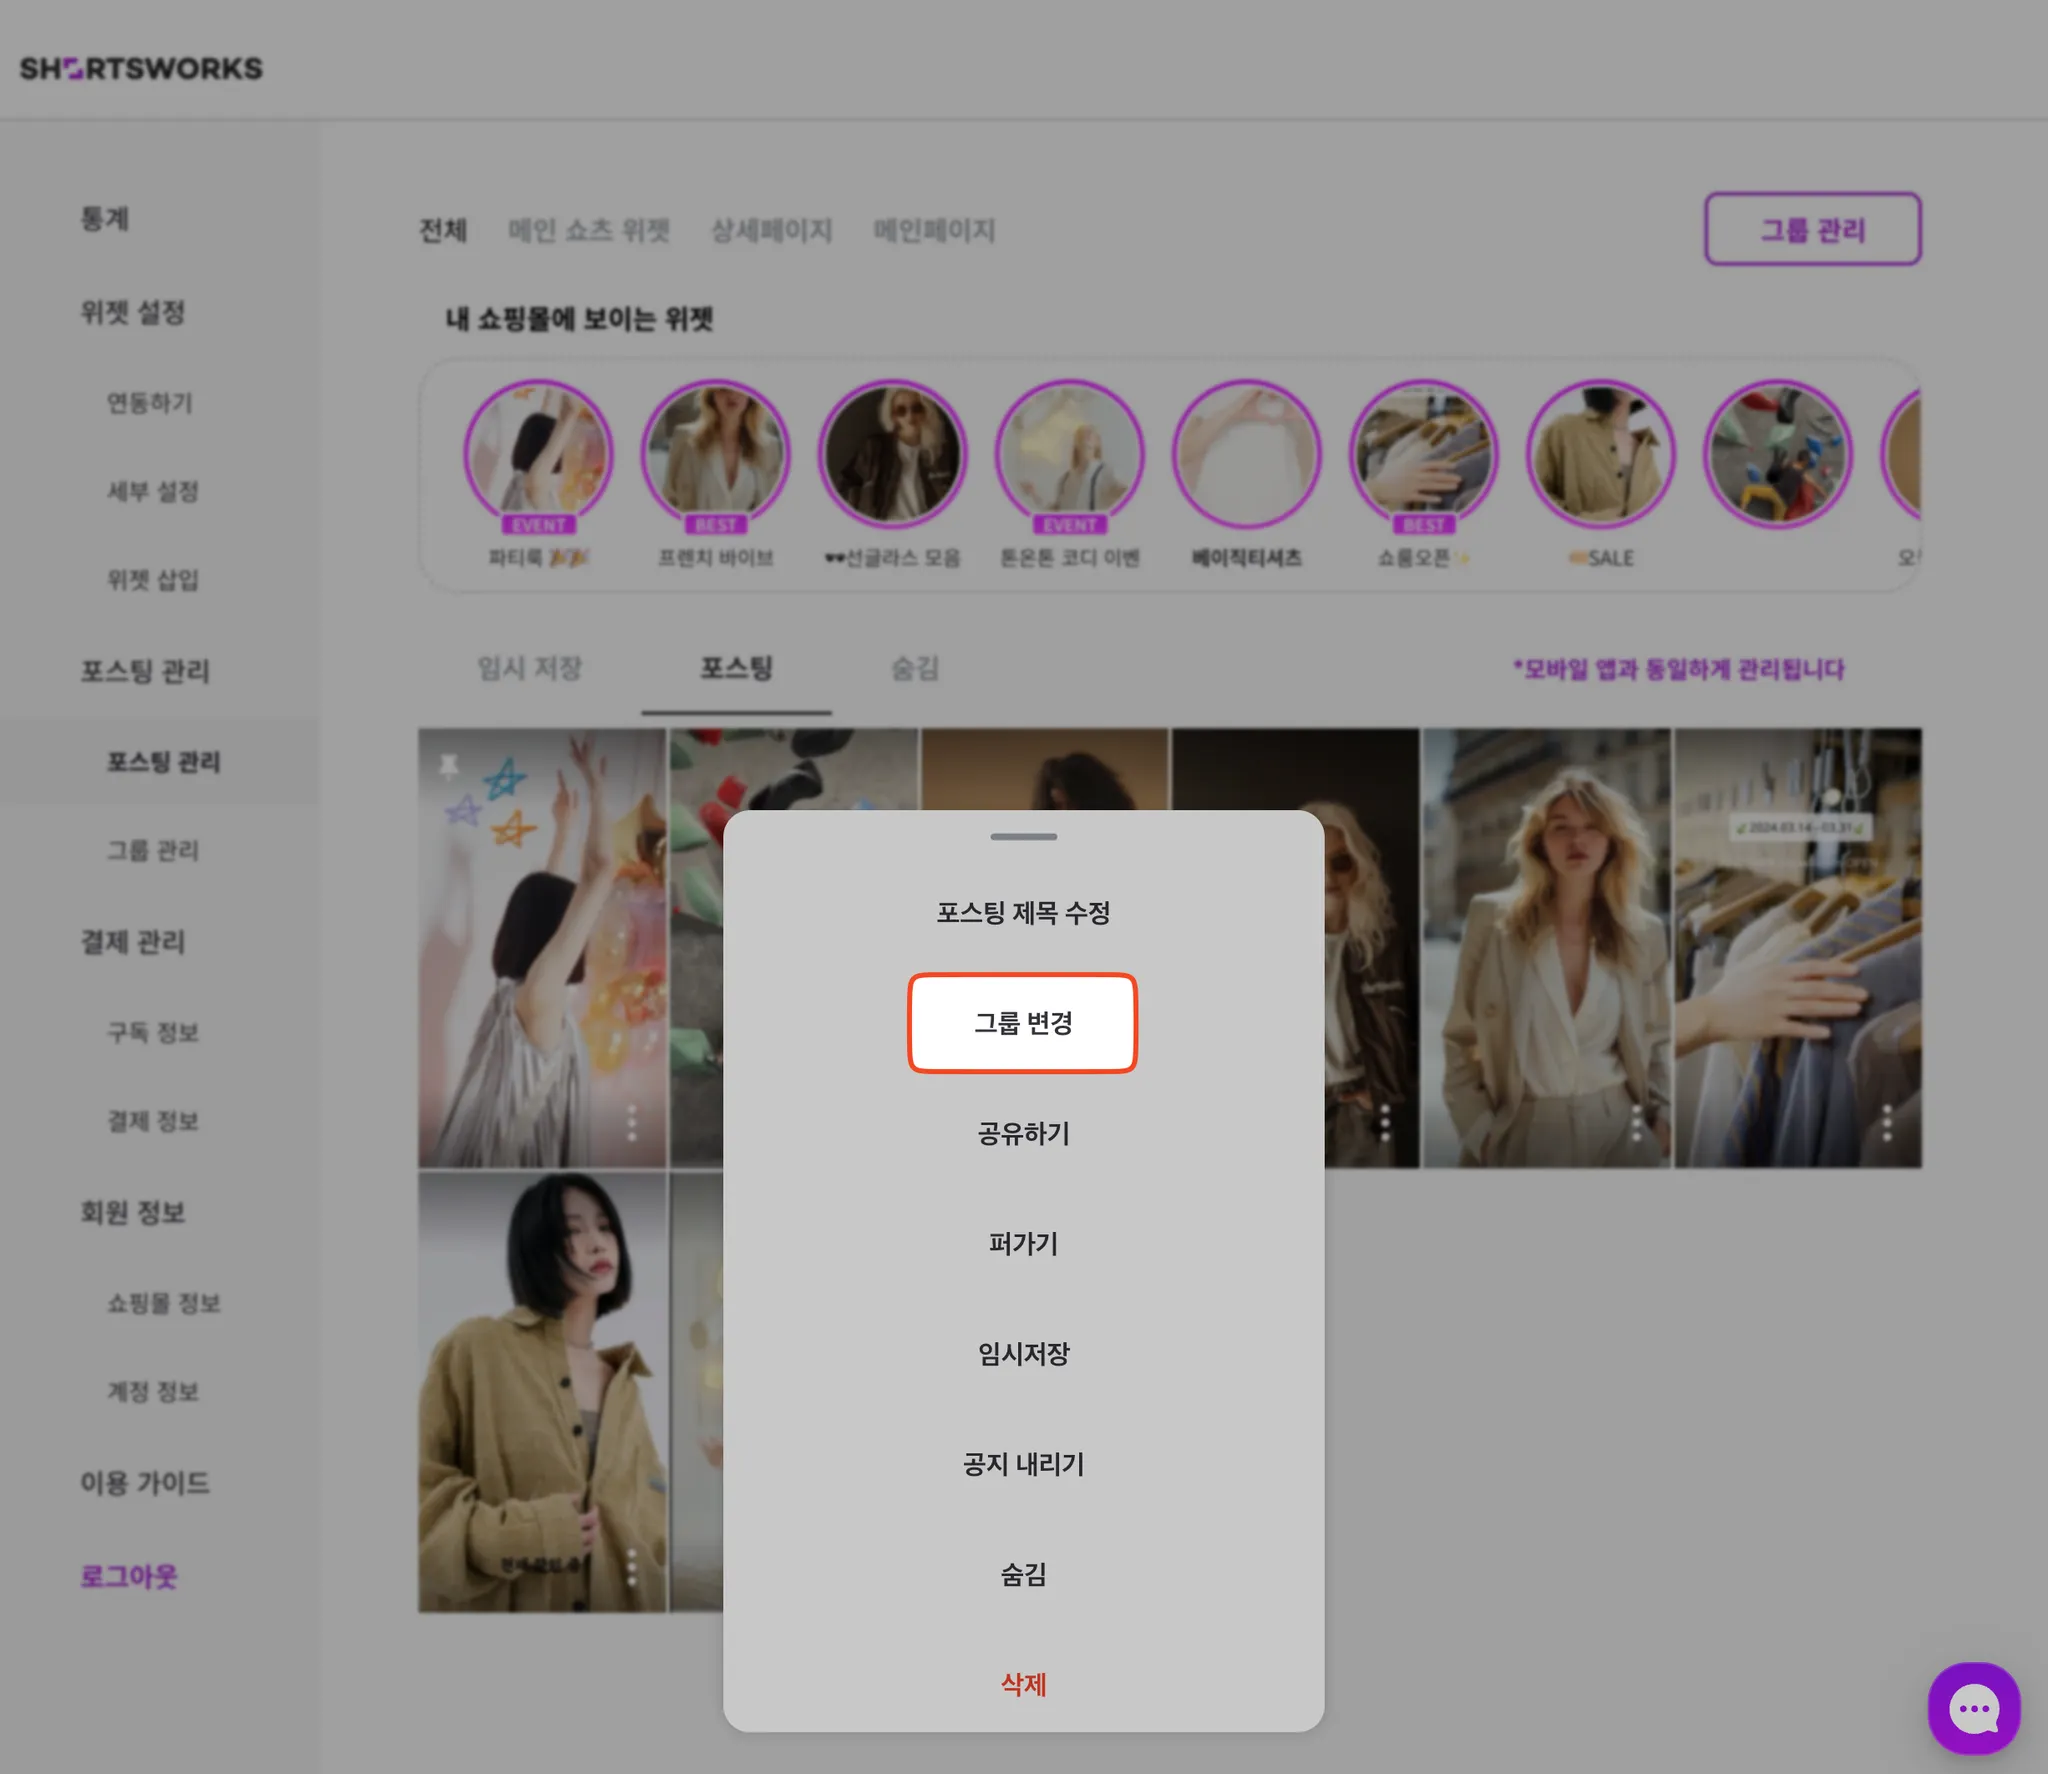Choose 포스팅 제목 수정 menu option
The height and width of the screenshot is (1774, 2048).
(1022, 912)
